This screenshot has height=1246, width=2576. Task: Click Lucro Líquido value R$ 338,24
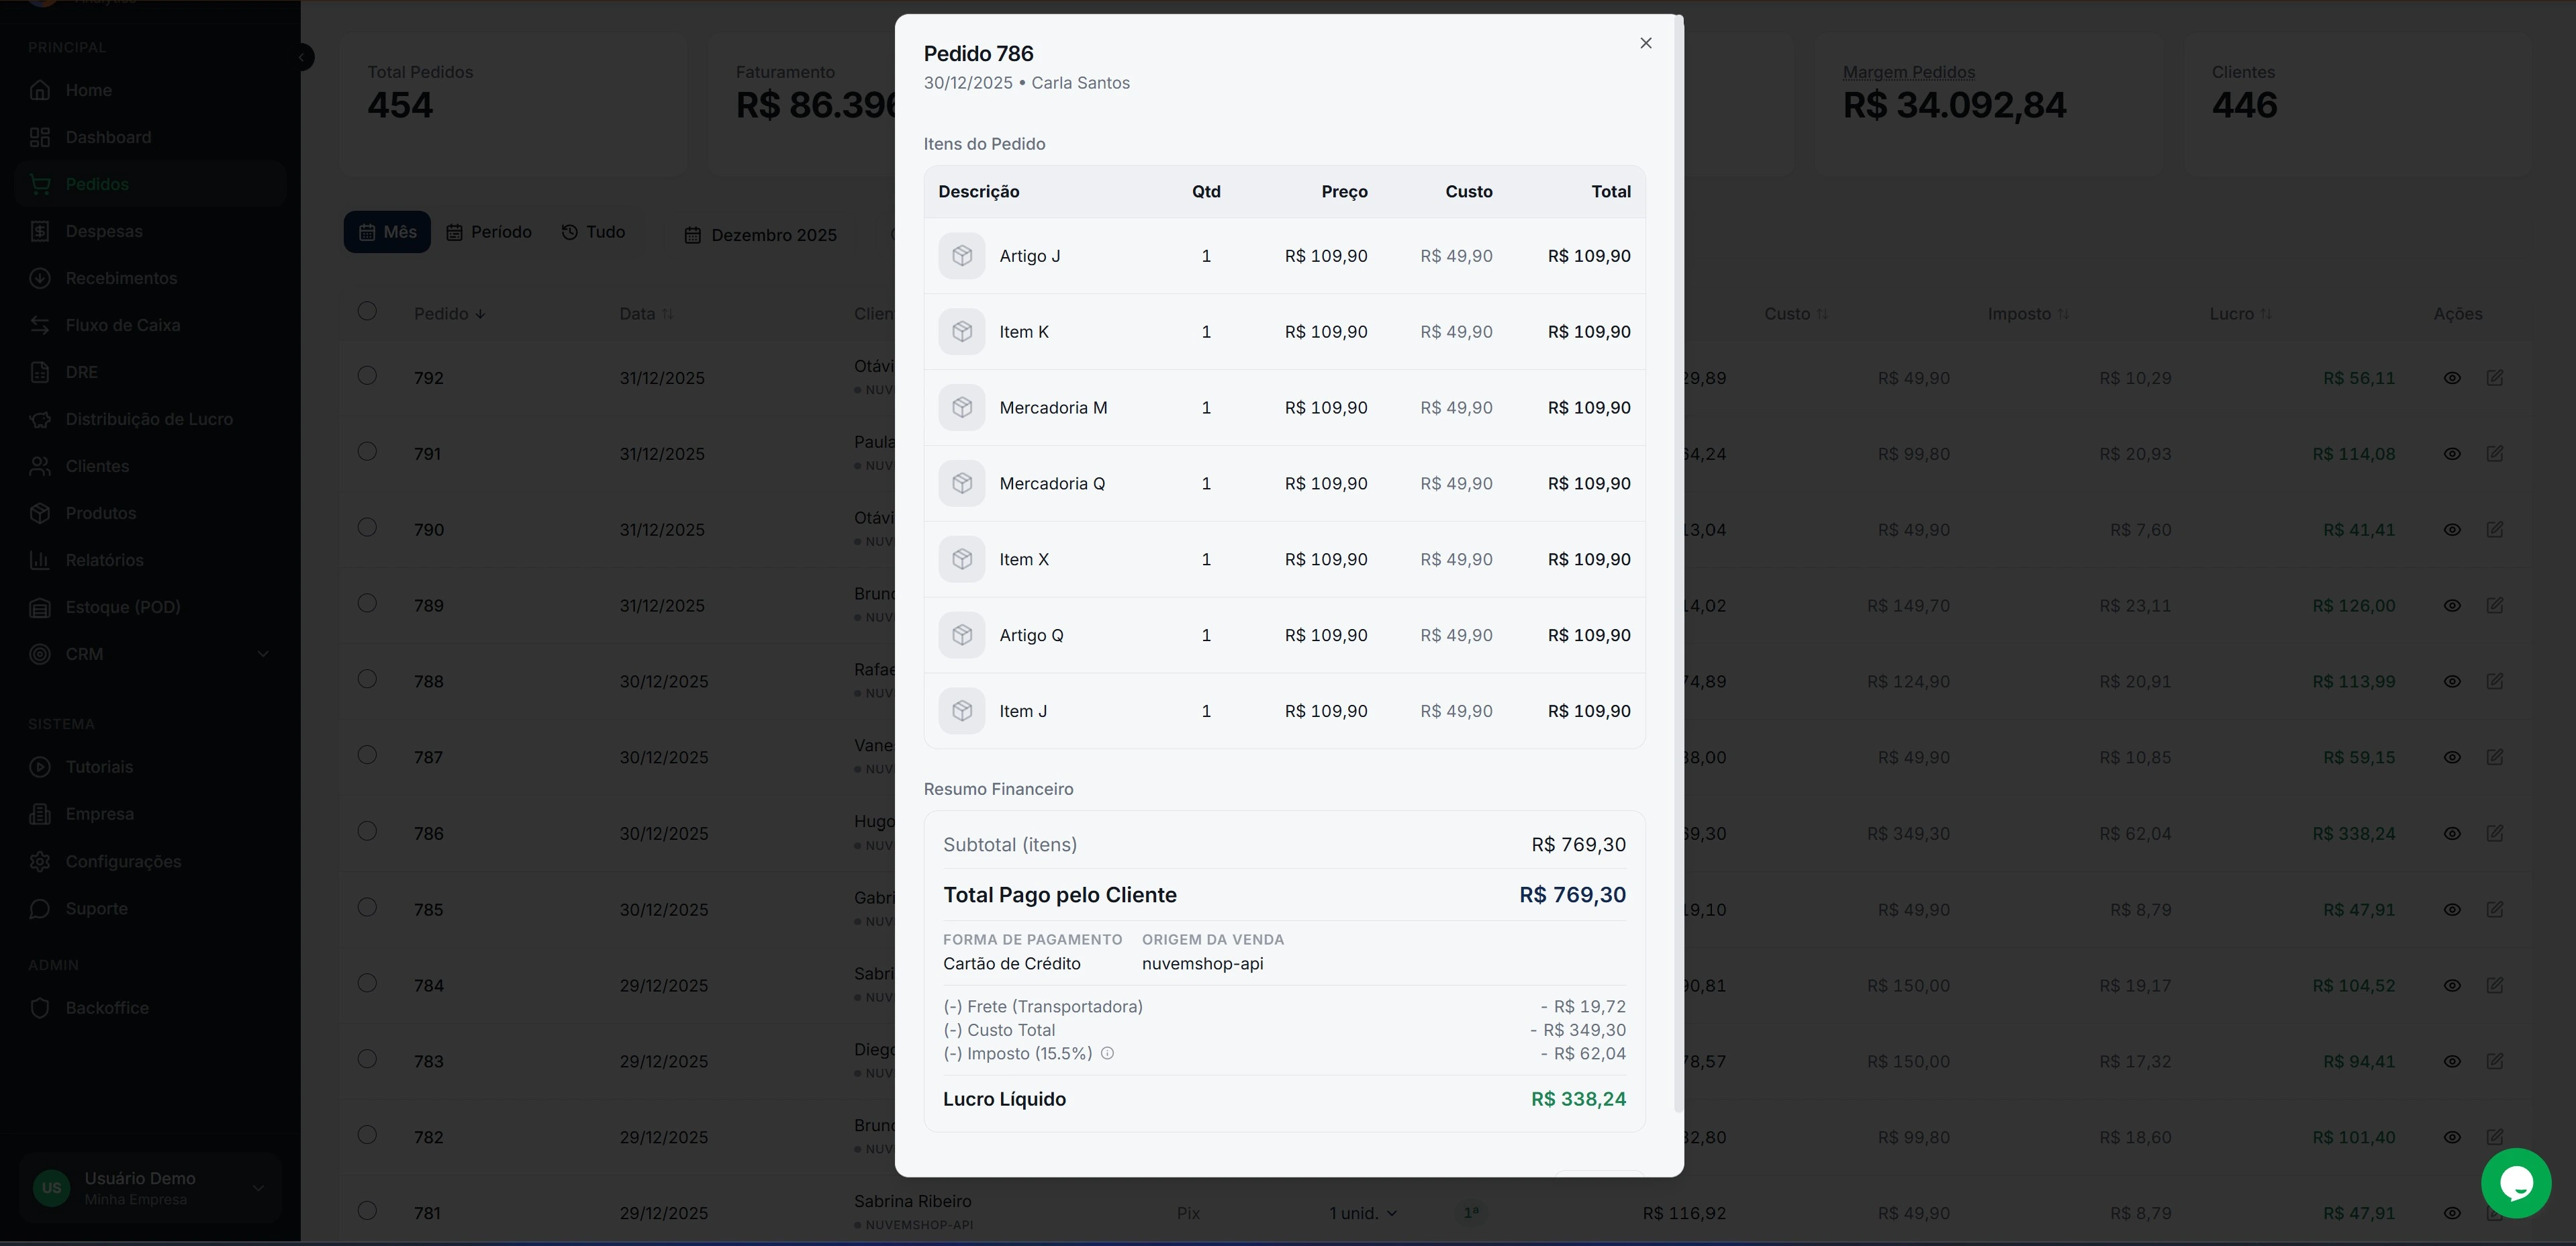click(x=1578, y=1099)
